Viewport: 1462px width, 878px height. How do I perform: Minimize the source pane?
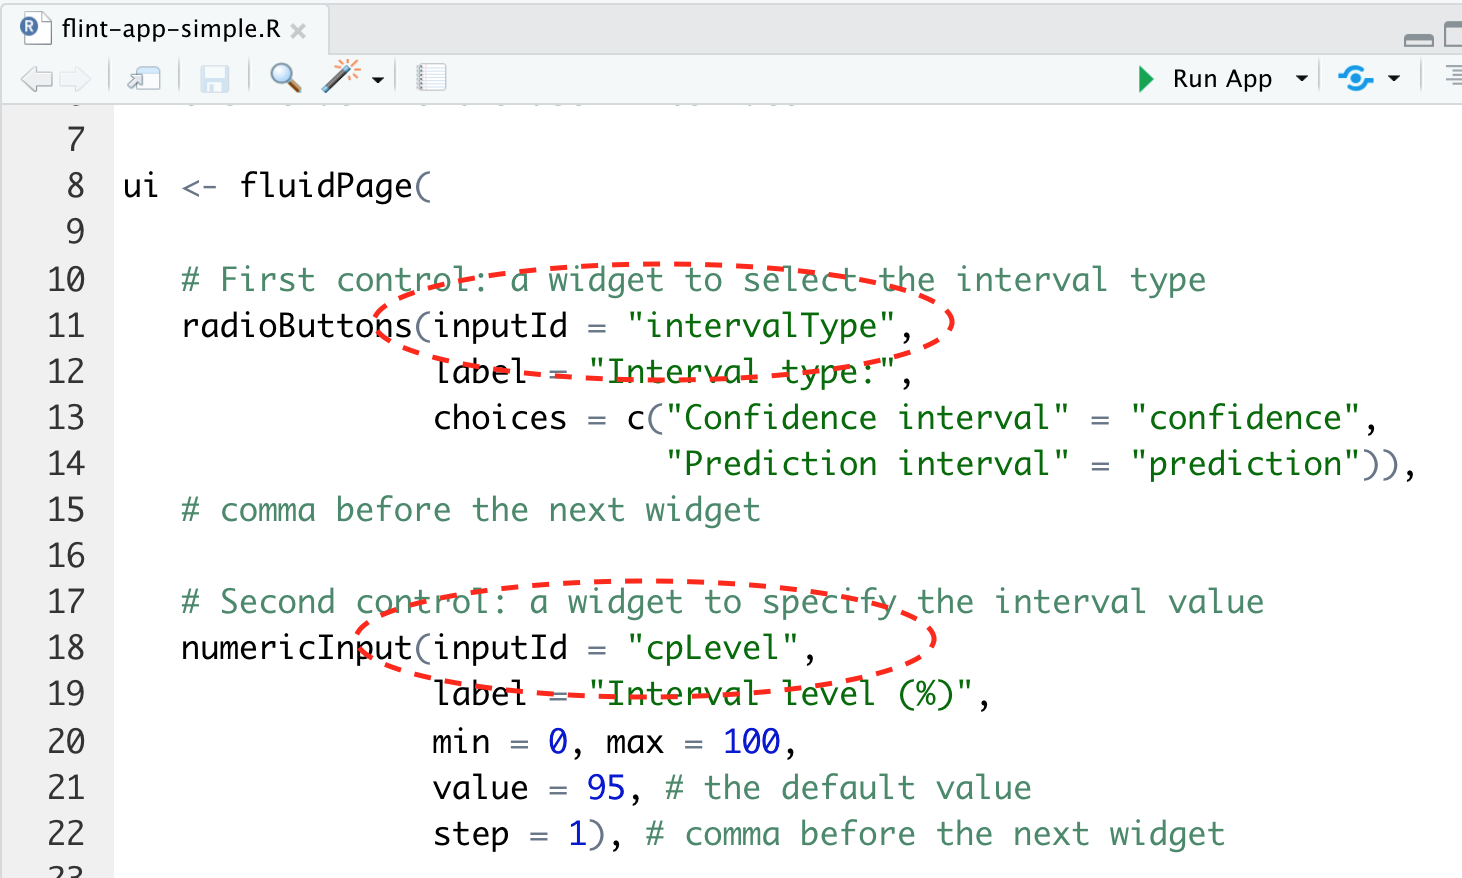coord(1418,40)
